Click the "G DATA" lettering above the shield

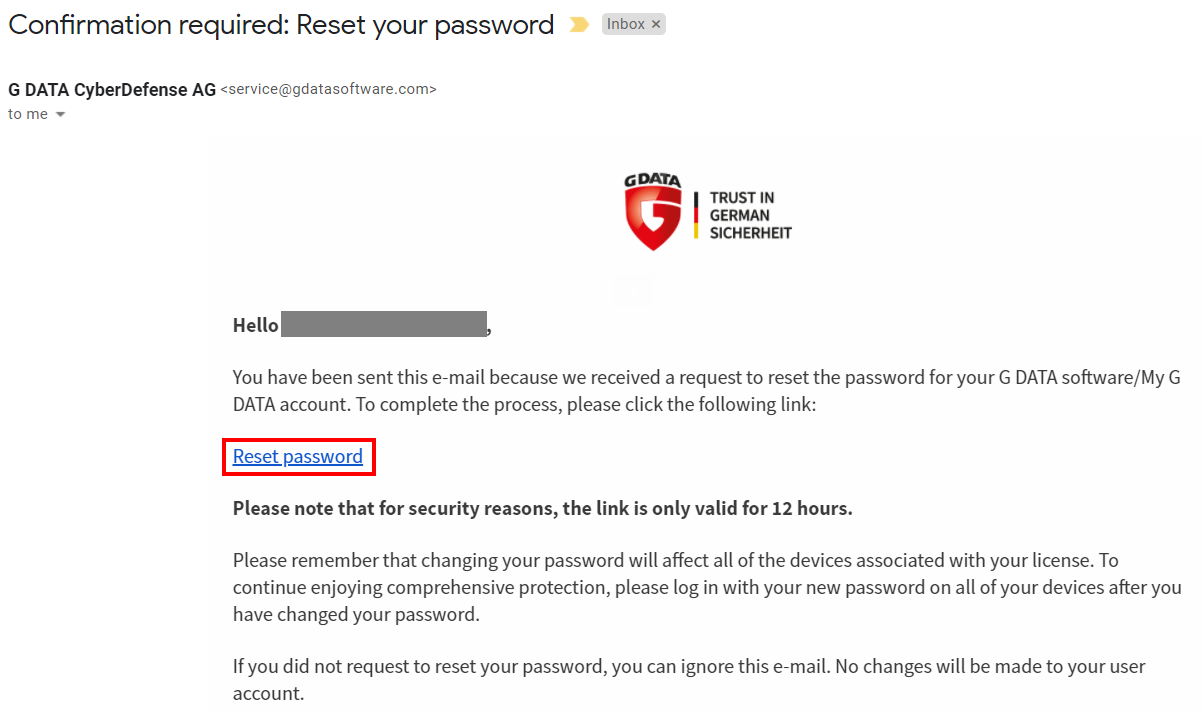pos(652,181)
